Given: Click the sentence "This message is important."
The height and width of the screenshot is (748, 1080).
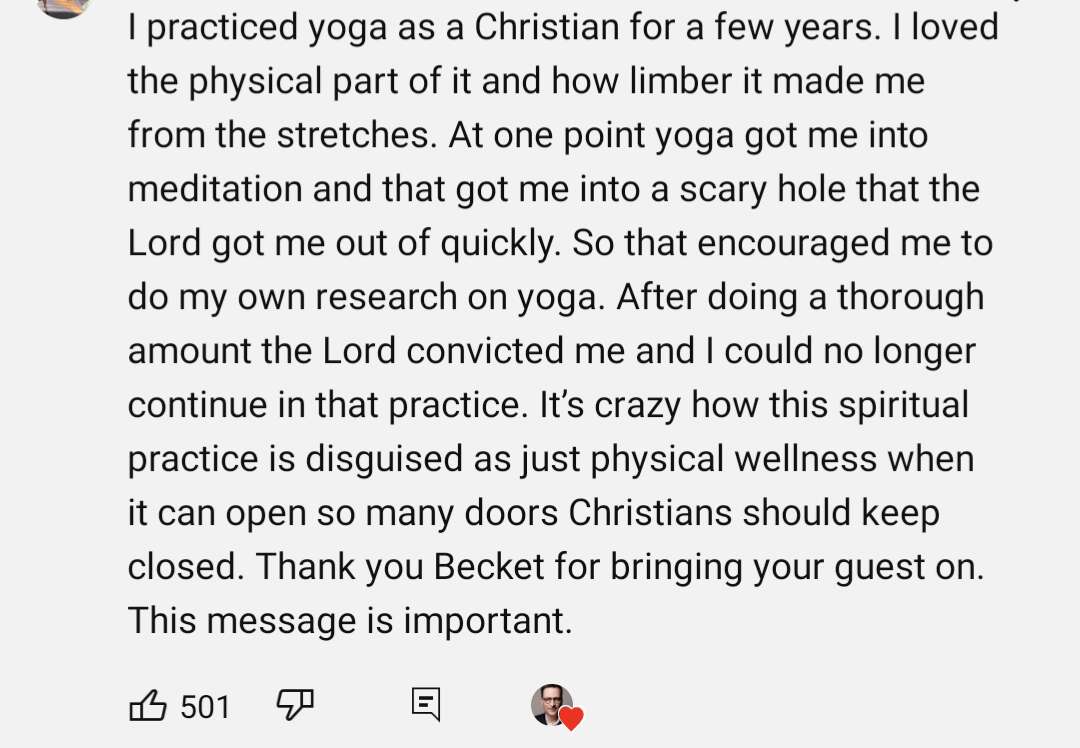Looking at the screenshot, I should (x=350, y=621).
